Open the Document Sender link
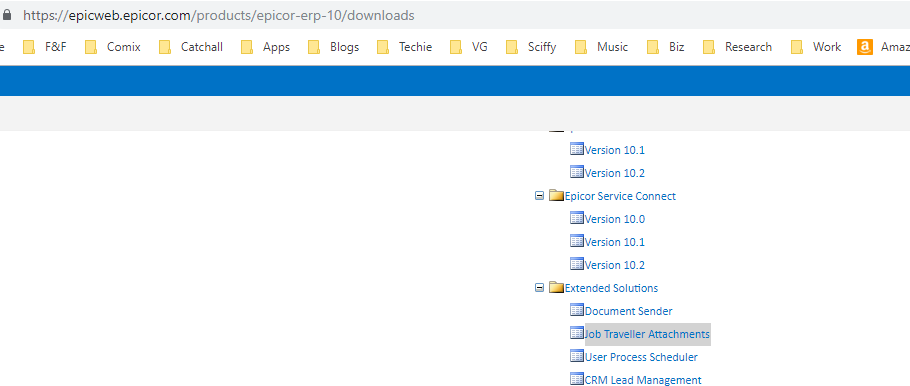The height and width of the screenshot is (386, 910). tap(629, 311)
